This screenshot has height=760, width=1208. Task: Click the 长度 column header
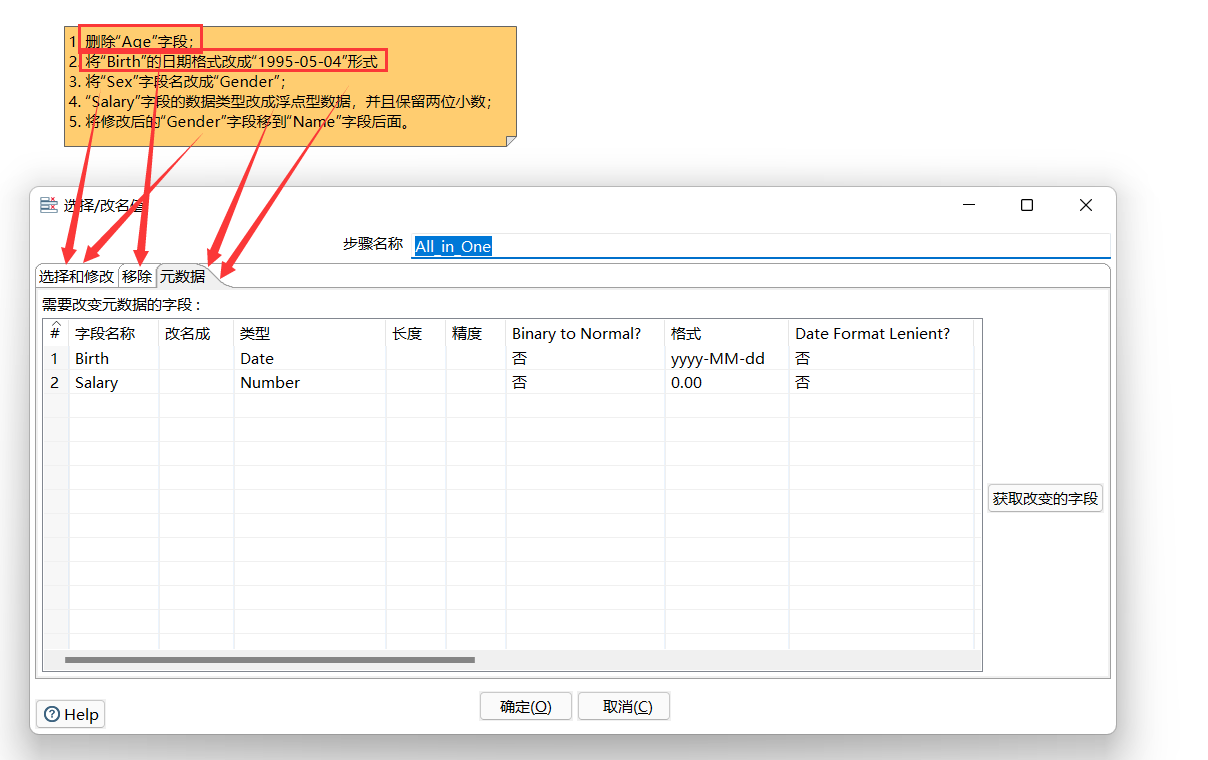tap(416, 334)
